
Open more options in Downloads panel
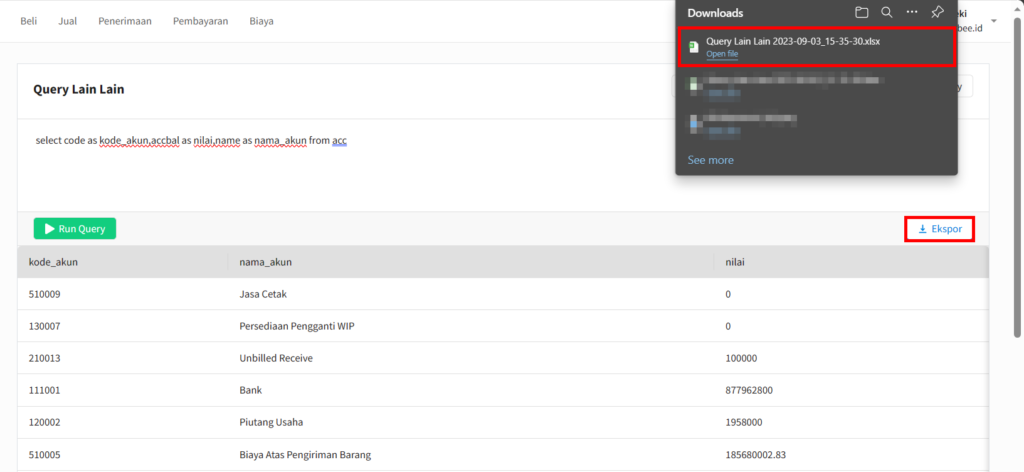pos(912,13)
